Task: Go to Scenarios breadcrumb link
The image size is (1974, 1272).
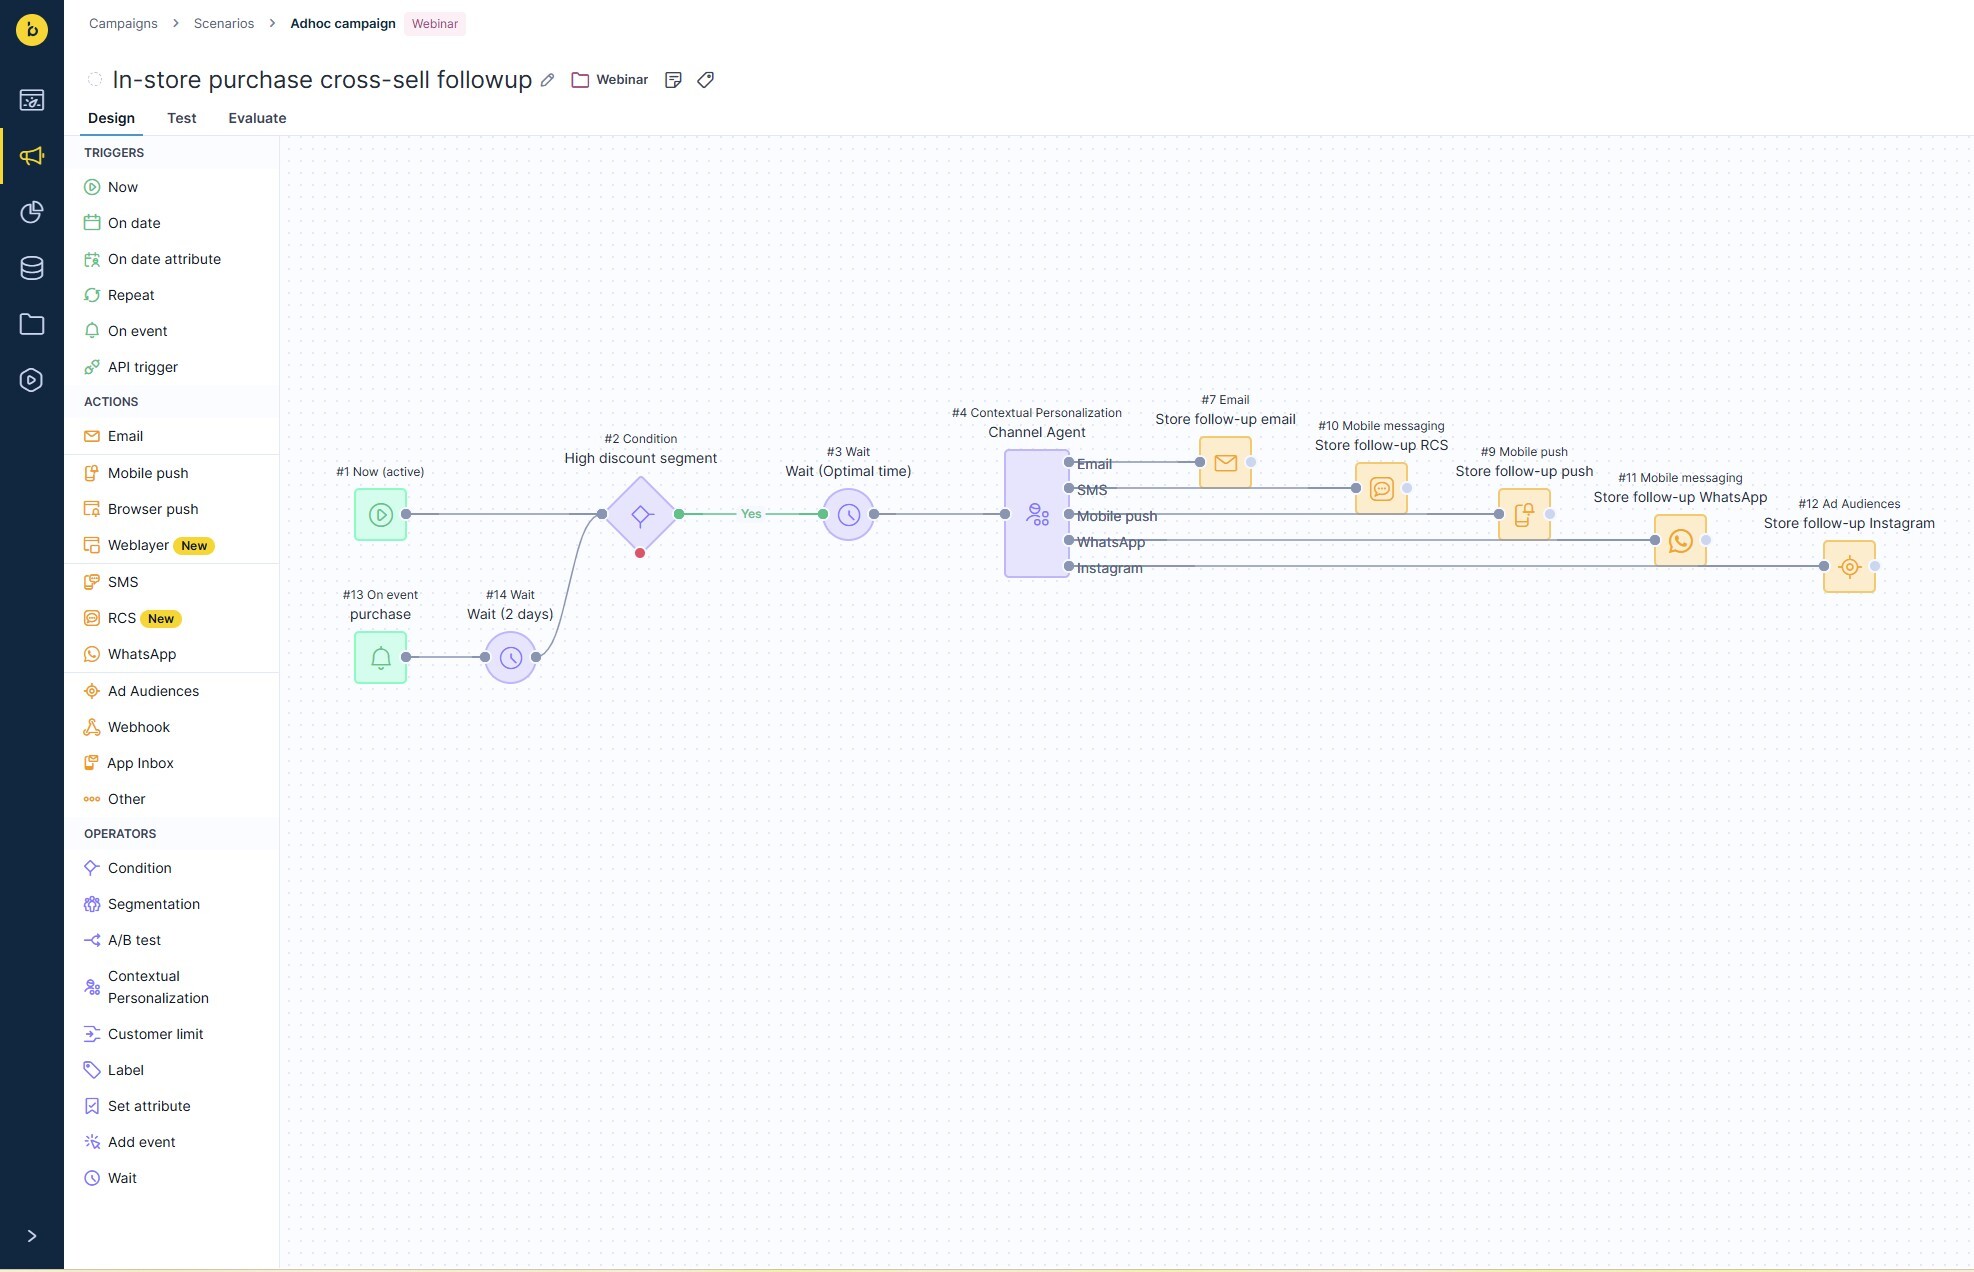Action: (x=224, y=23)
